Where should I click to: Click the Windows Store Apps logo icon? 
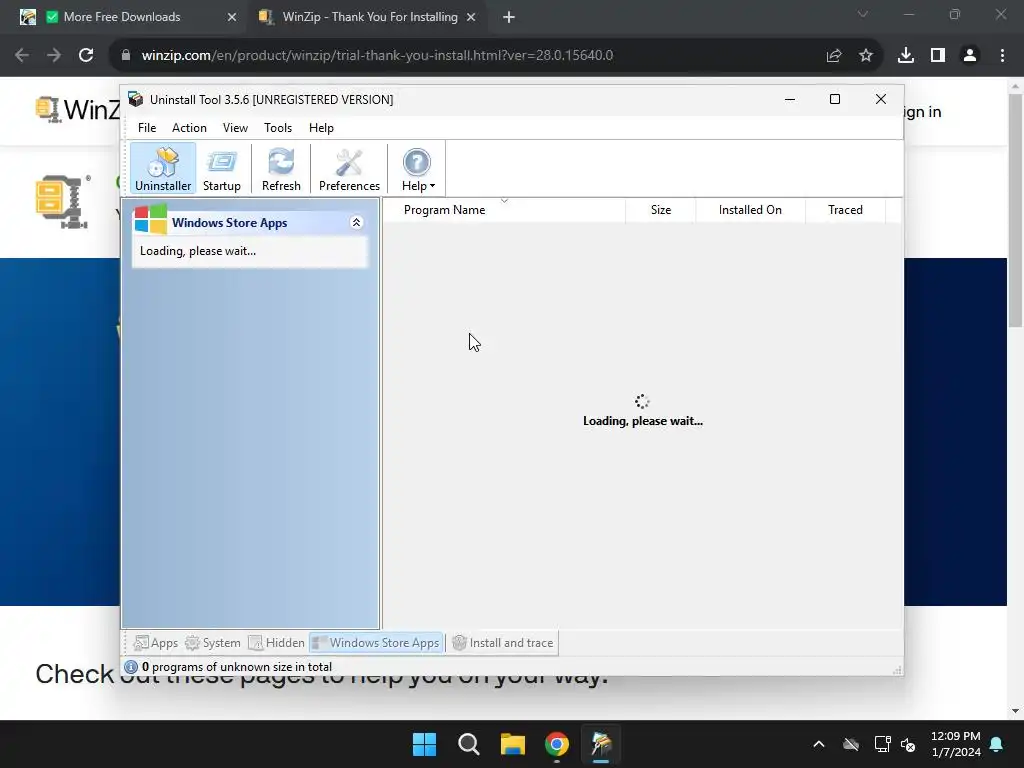pos(150,219)
